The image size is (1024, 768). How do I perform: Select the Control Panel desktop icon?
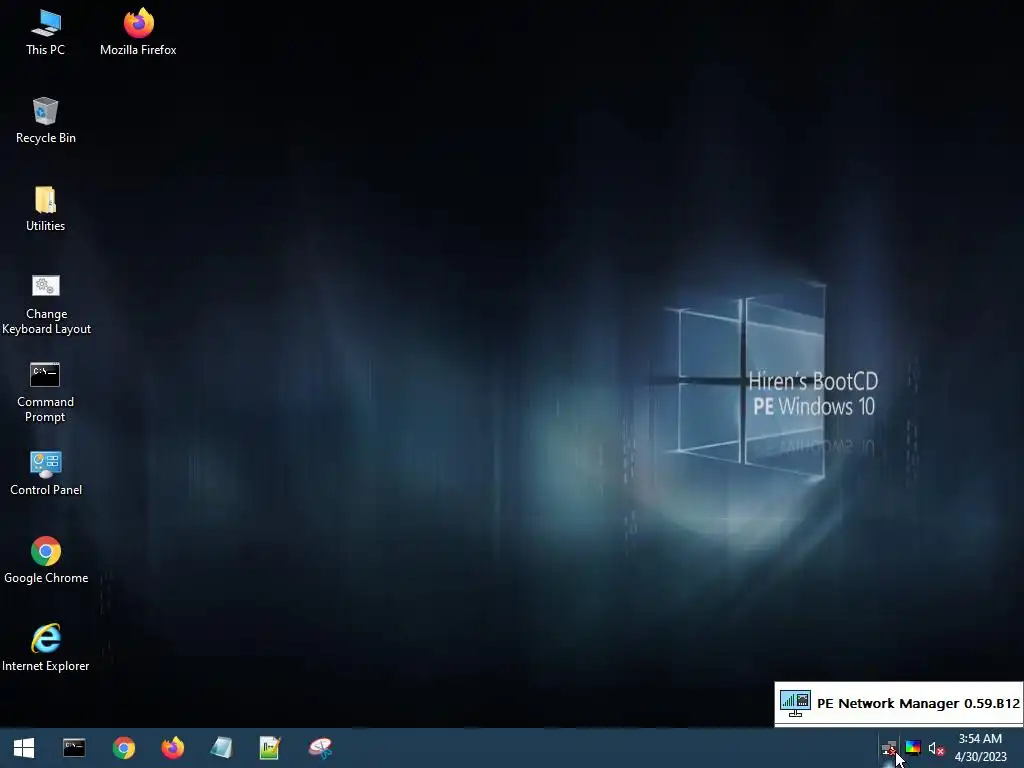pyautogui.click(x=46, y=473)
